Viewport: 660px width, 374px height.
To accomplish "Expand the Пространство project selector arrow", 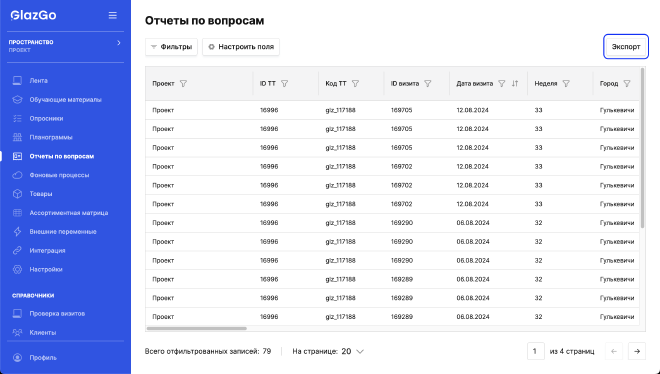I will click(x=119, y=43).
